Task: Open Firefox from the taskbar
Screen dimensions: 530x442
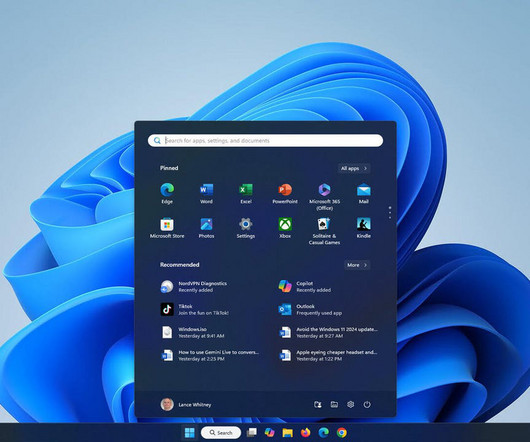Action: click(x=306, y=433)
